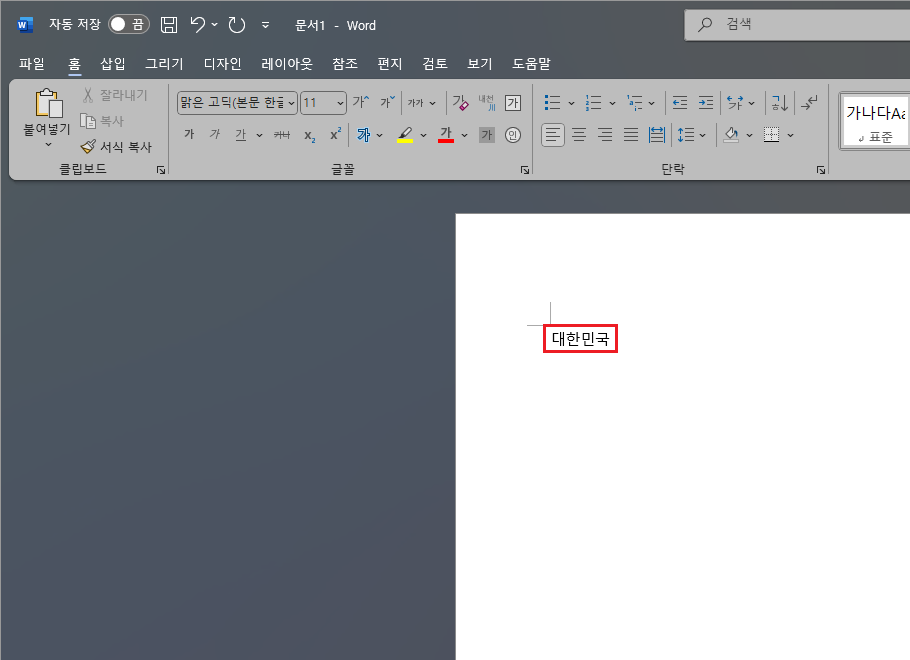This screenshot has height=660, width=910.
Task: Increase font size with 가^ icon
Action: coord(361,103)
